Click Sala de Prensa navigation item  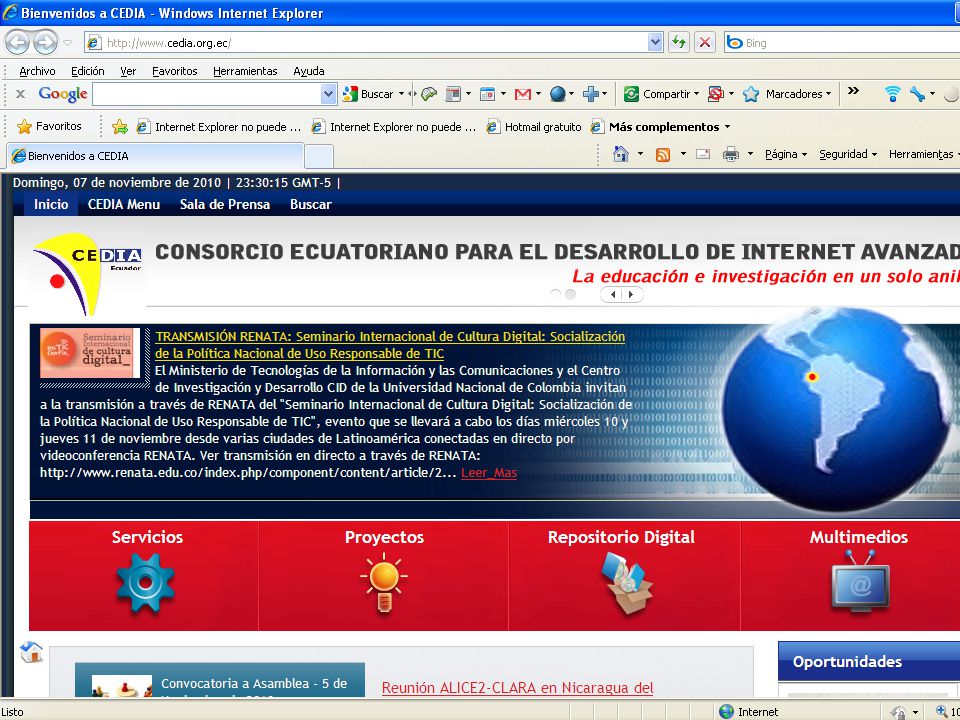coord(225,204)
